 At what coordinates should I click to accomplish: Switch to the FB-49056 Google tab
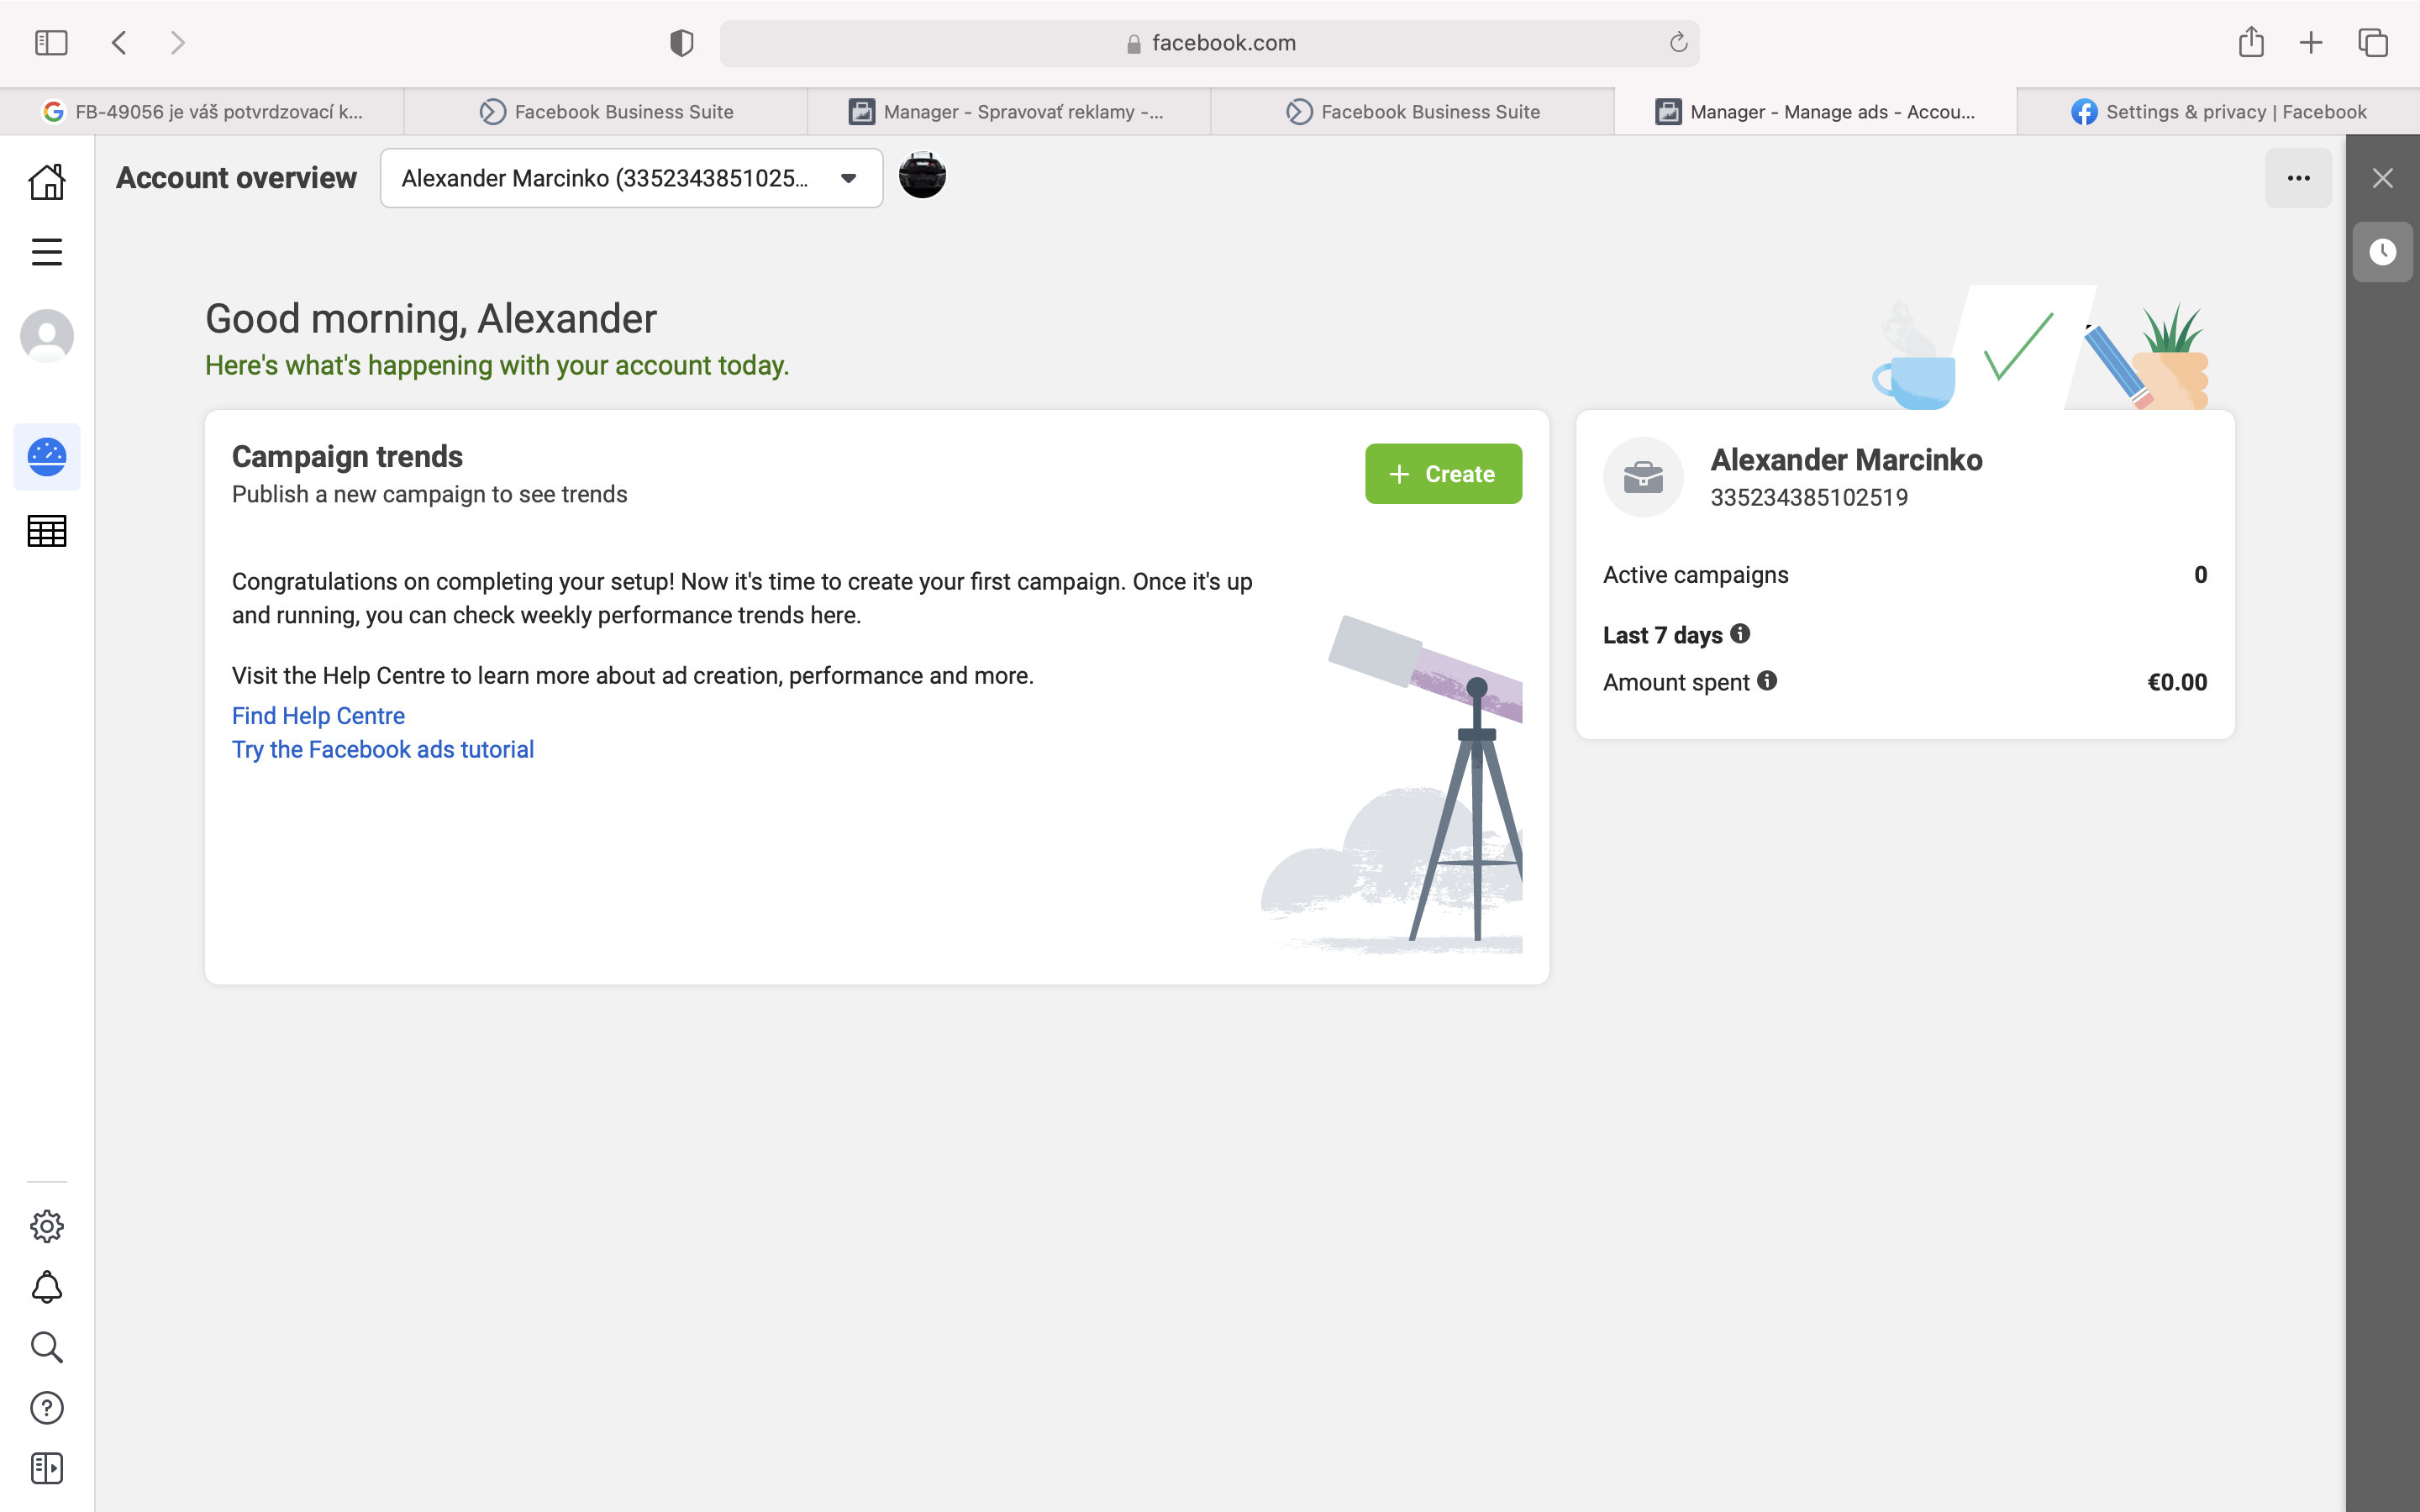click(x=202, y=112)
